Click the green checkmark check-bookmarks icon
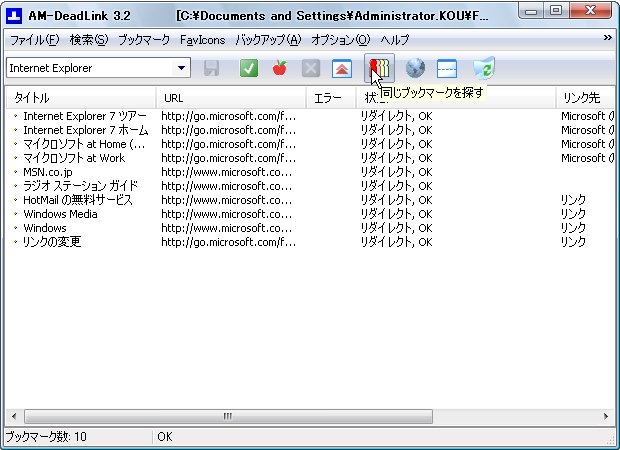 tap(249, 68)
